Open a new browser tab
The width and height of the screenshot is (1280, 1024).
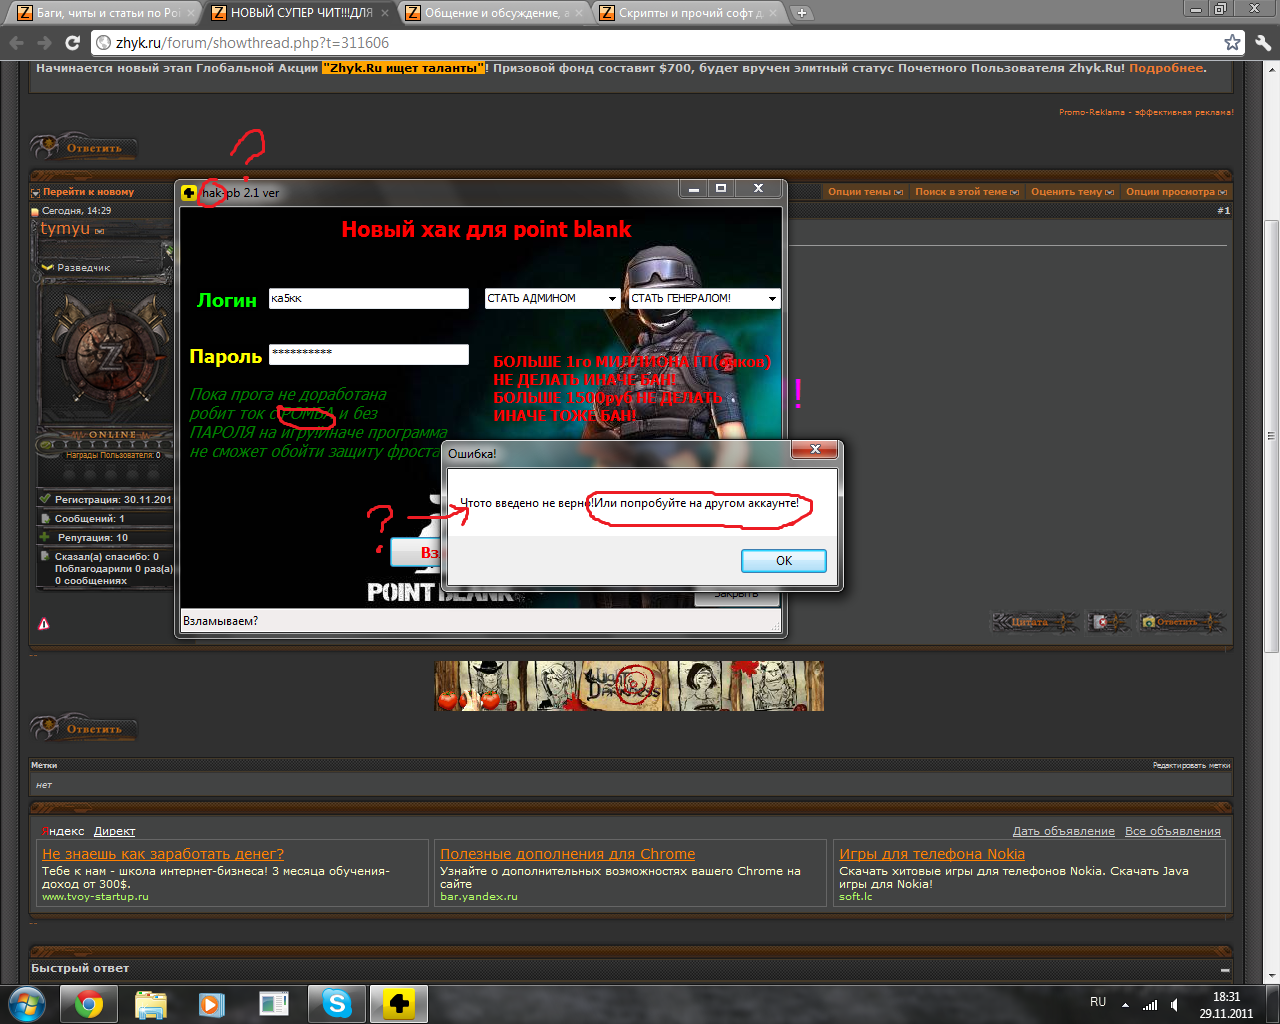(x=802, y=13)
